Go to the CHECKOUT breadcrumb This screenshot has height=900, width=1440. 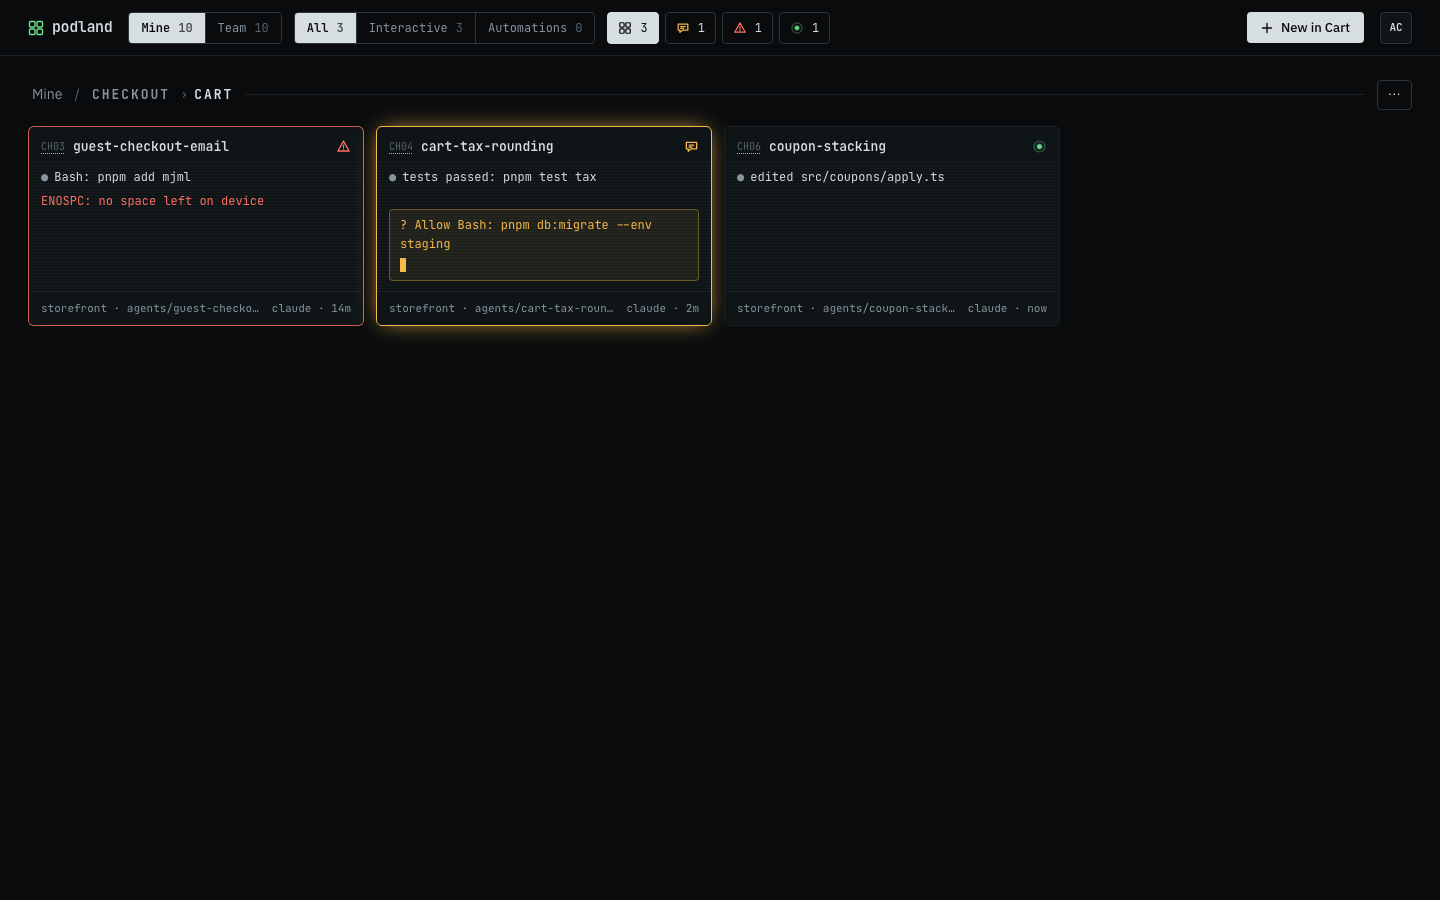coord(131,94)
